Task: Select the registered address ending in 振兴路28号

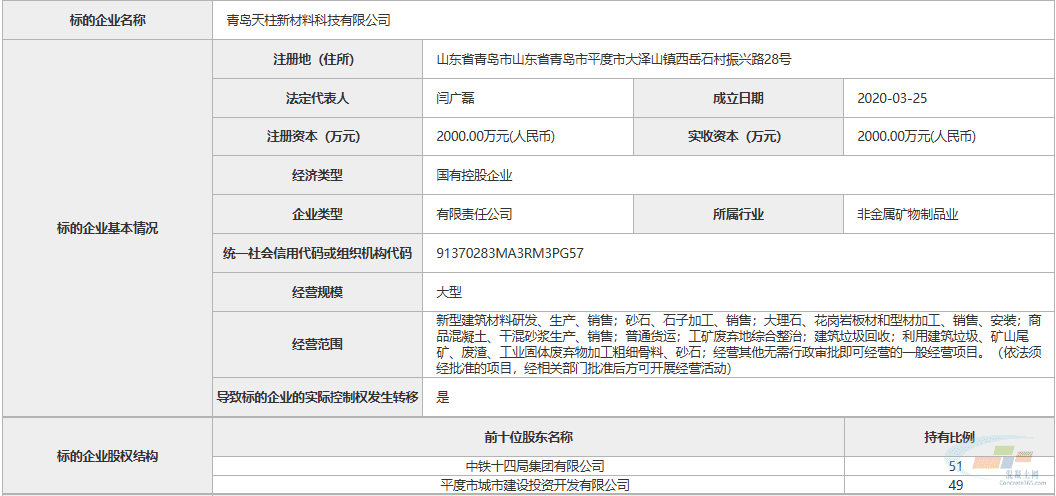Action: tap(614, 59)
